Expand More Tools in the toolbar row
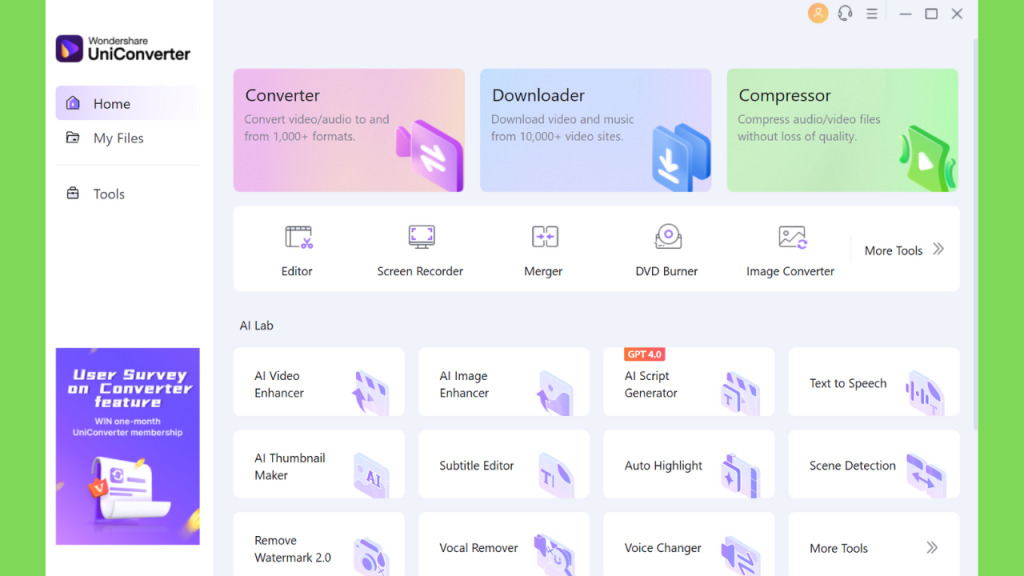The width and height of the screenshot is (1024, 576). 904,250
